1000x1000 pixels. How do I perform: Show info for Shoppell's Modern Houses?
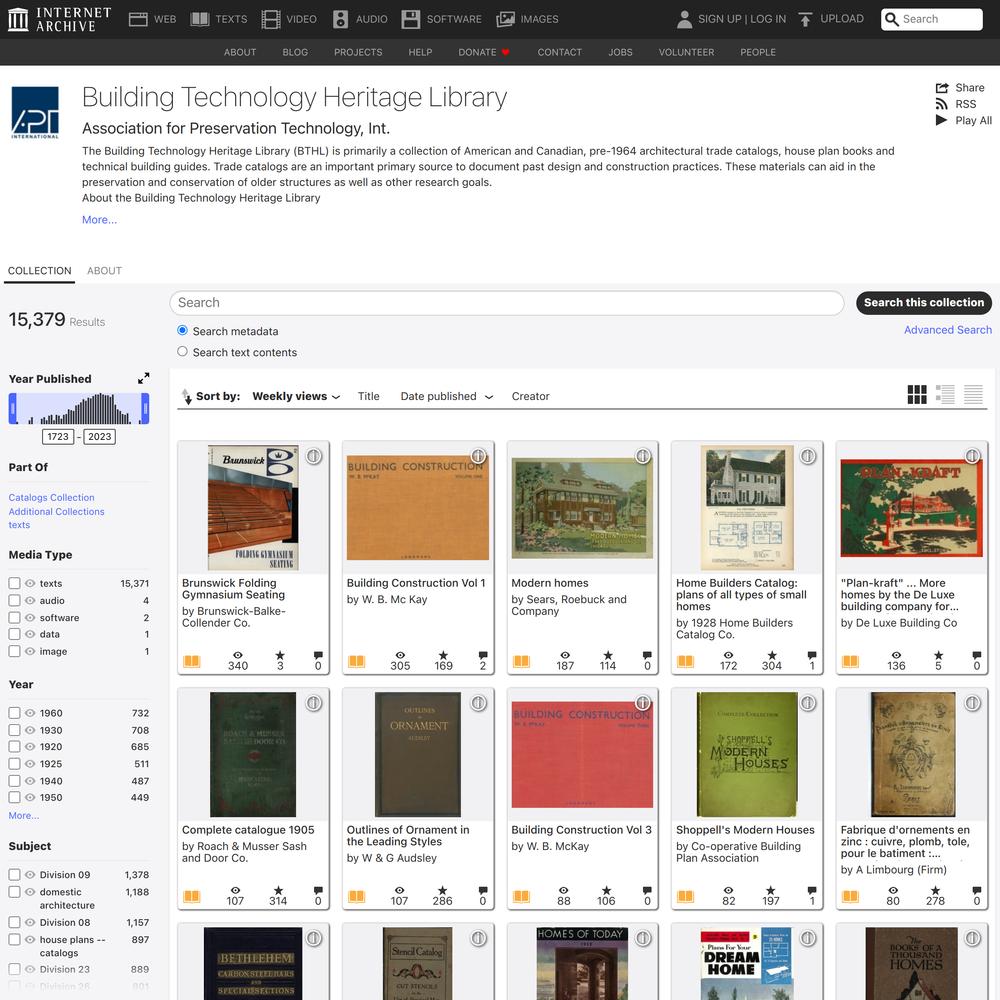[x=808, y=703]
